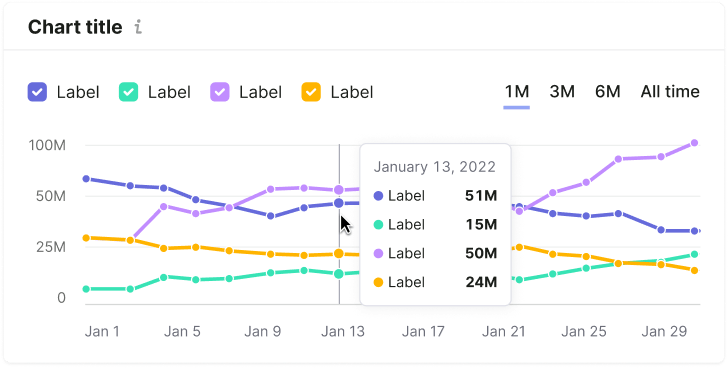The height and width of the screenshot is (368, 728).
Task: Switch to the 6M time range
Action: (608, 92)
